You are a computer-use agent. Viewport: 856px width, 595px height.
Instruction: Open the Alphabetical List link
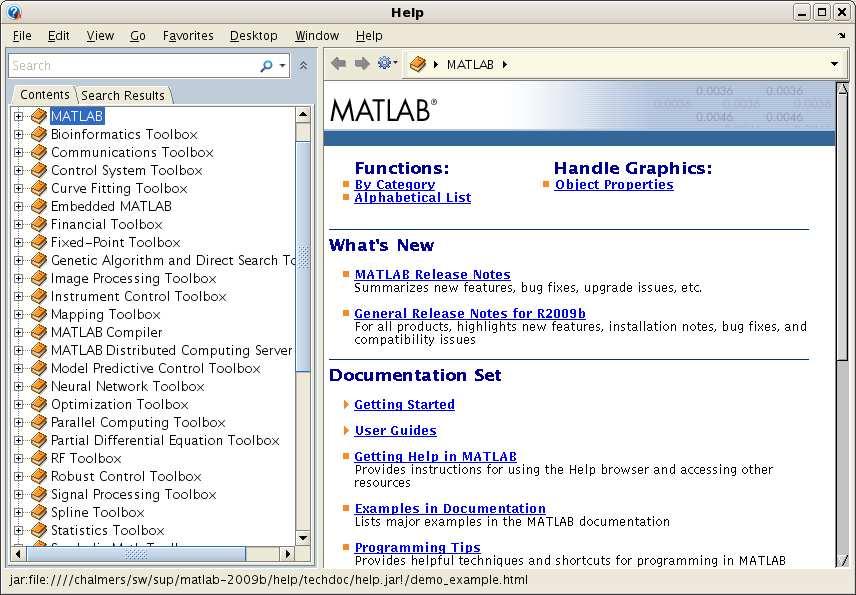point(412,198)
